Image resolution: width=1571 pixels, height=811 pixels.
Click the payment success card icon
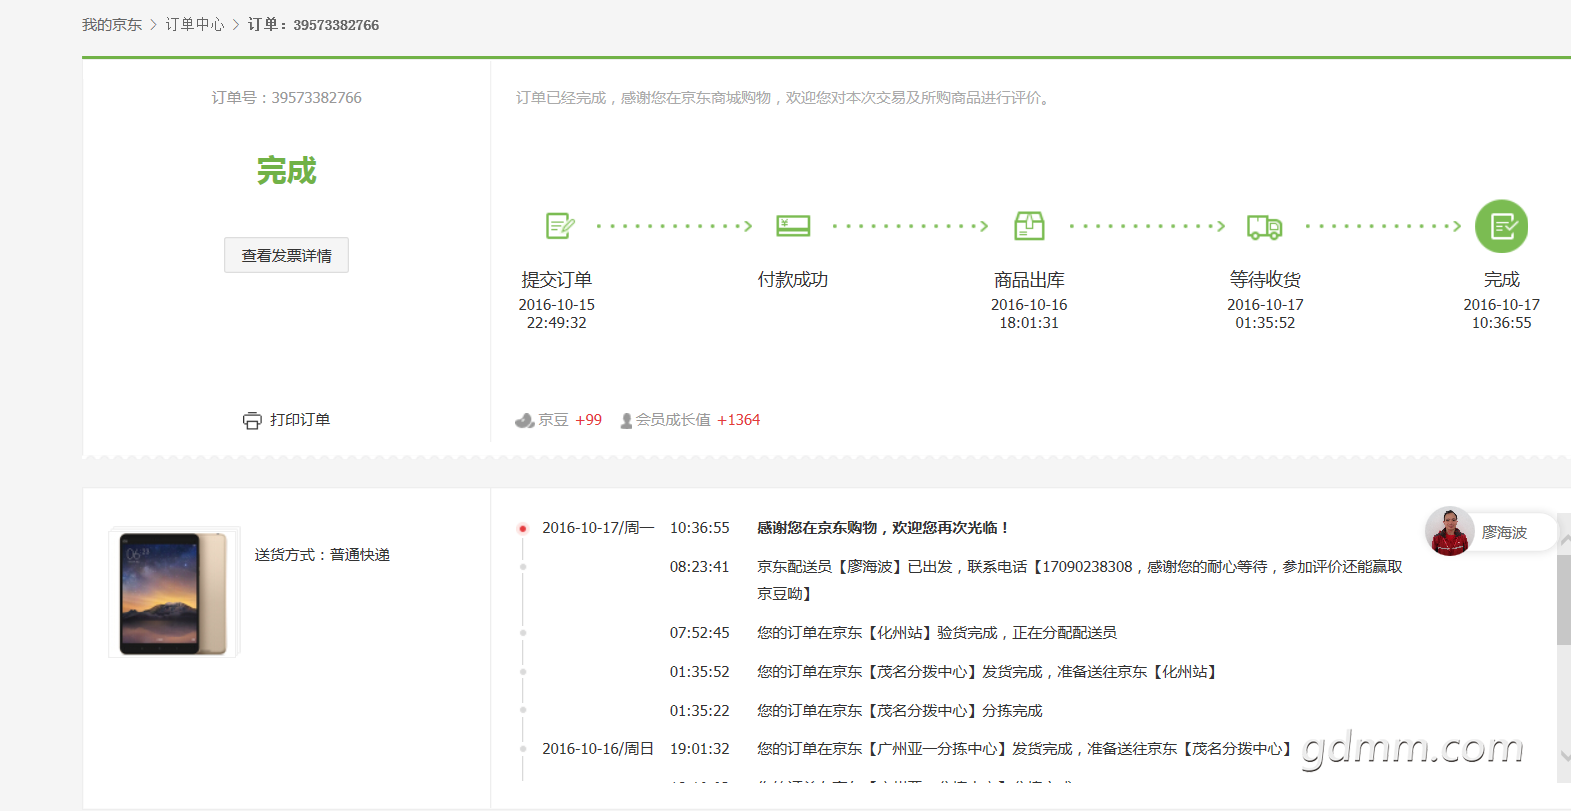coord(793,226)
